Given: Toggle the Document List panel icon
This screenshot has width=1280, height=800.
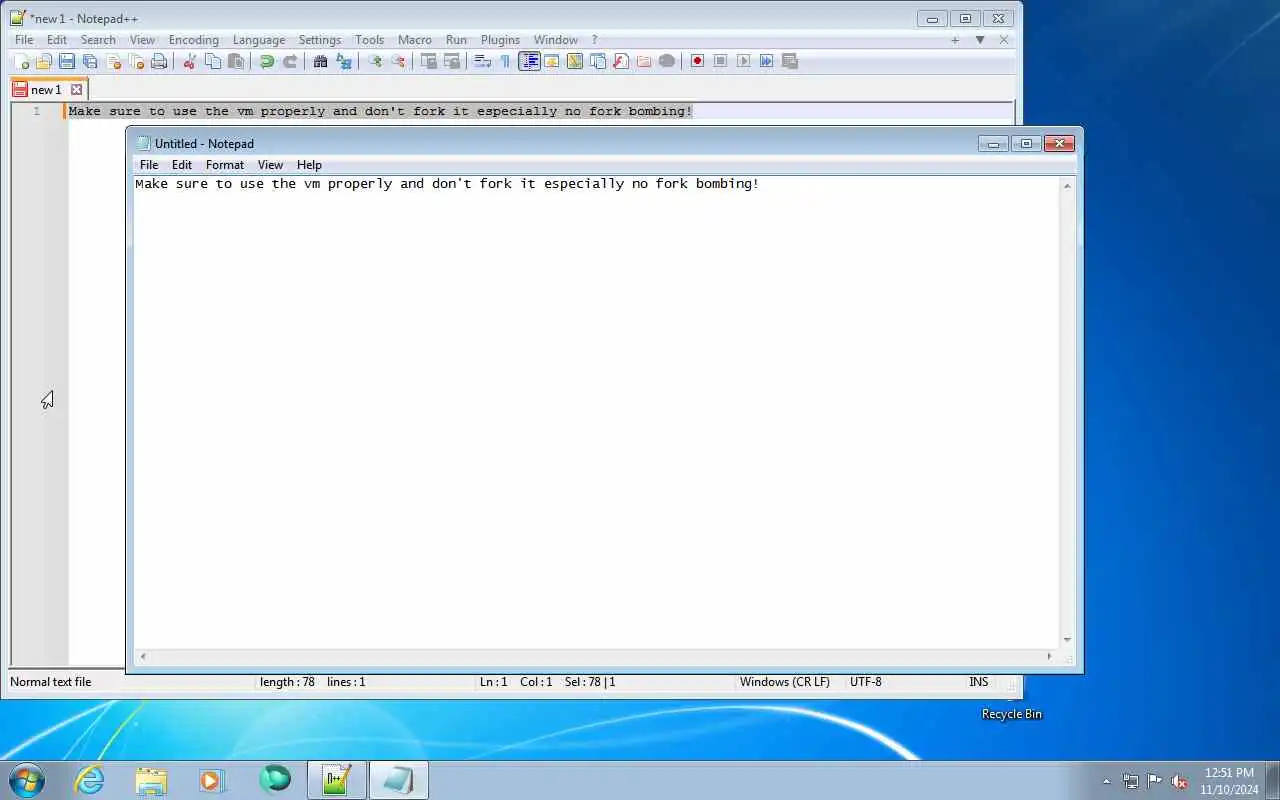Looking at the screenshot, I should (598, 61).
